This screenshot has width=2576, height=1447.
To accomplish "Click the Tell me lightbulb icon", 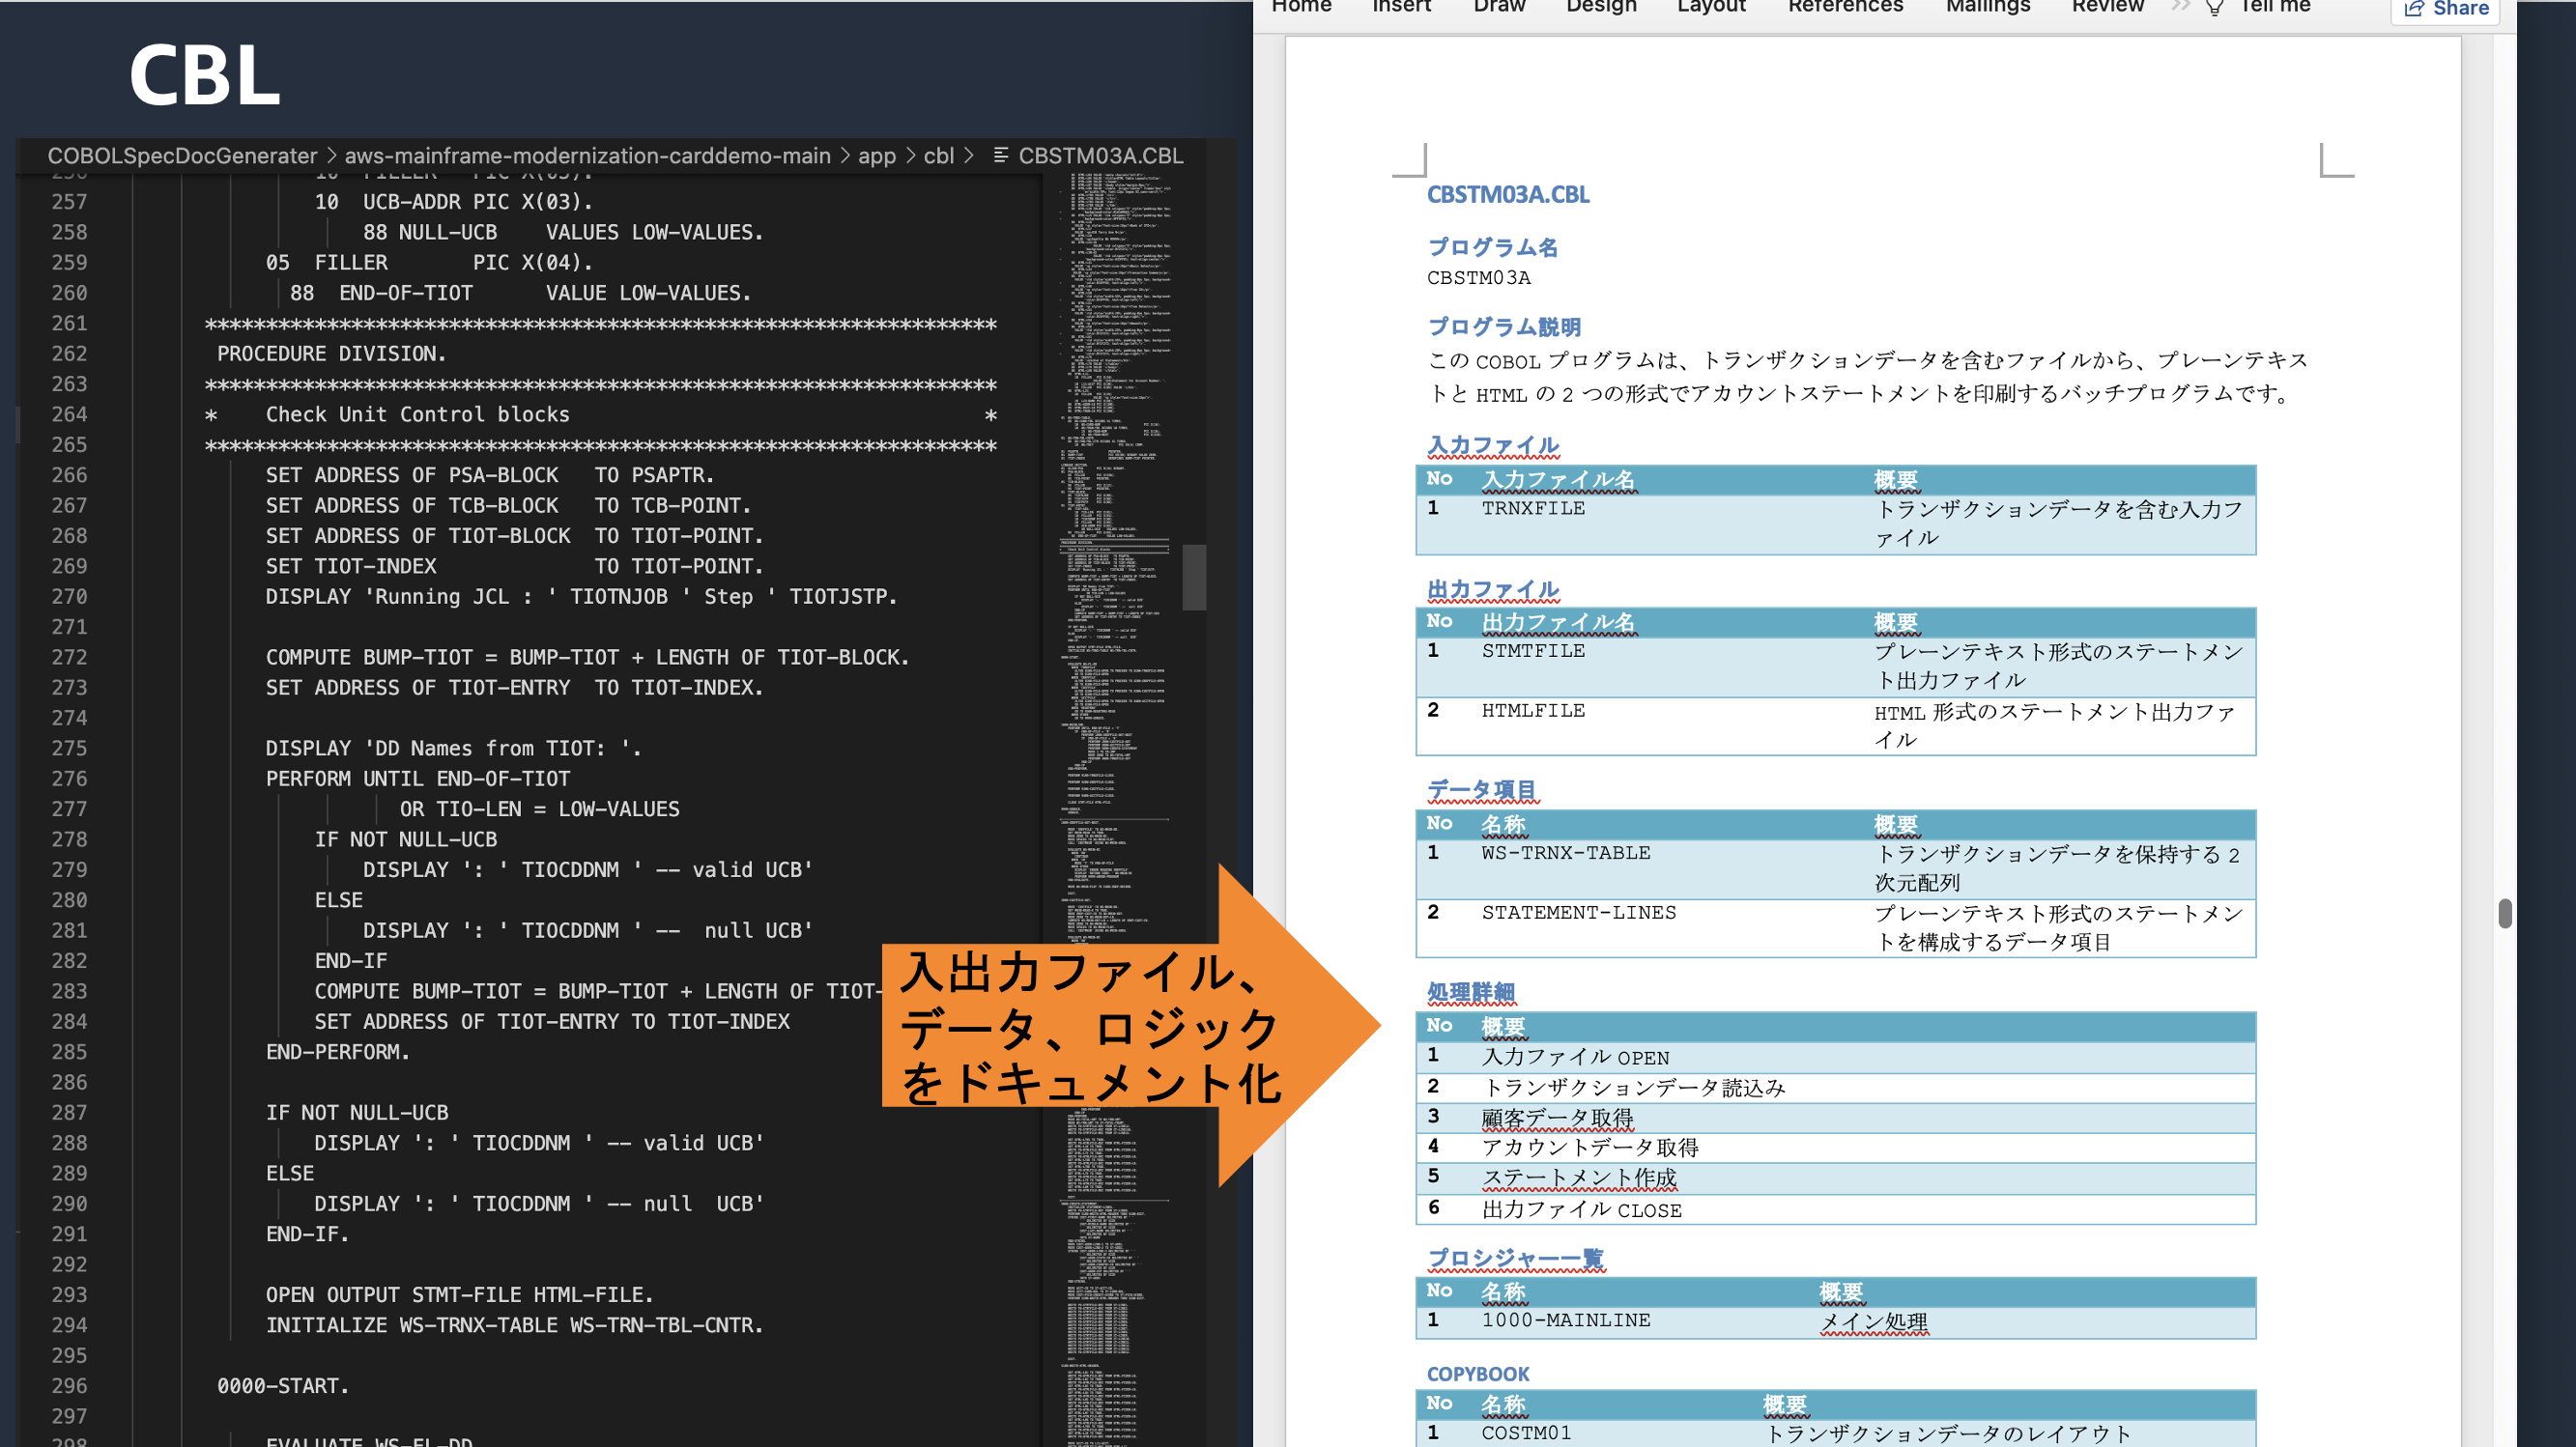I will [x=2214, y=8].
